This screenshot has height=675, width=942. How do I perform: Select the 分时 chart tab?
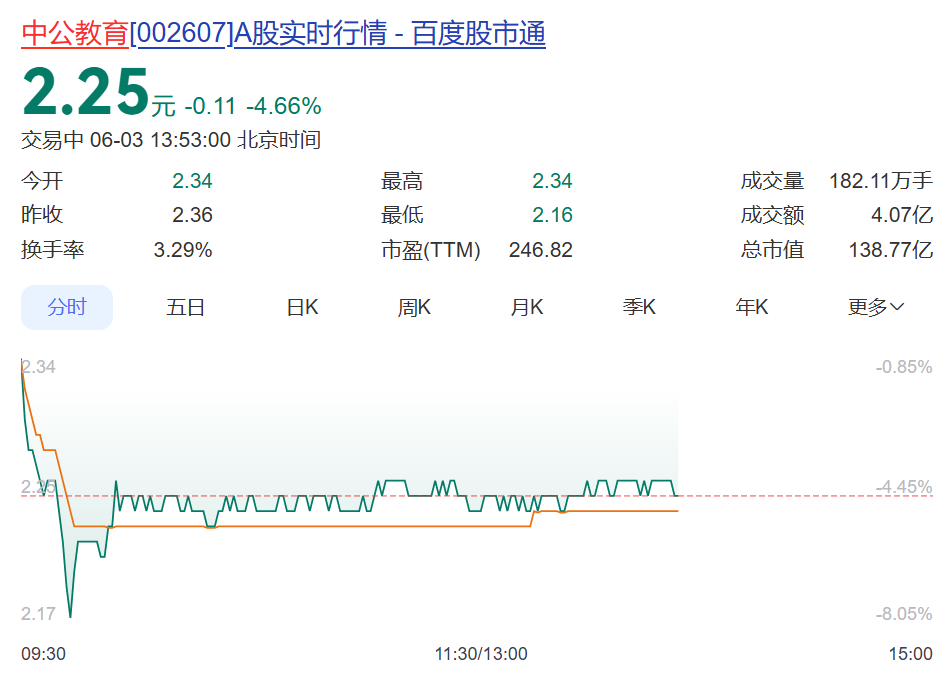[x=67, y=307]
